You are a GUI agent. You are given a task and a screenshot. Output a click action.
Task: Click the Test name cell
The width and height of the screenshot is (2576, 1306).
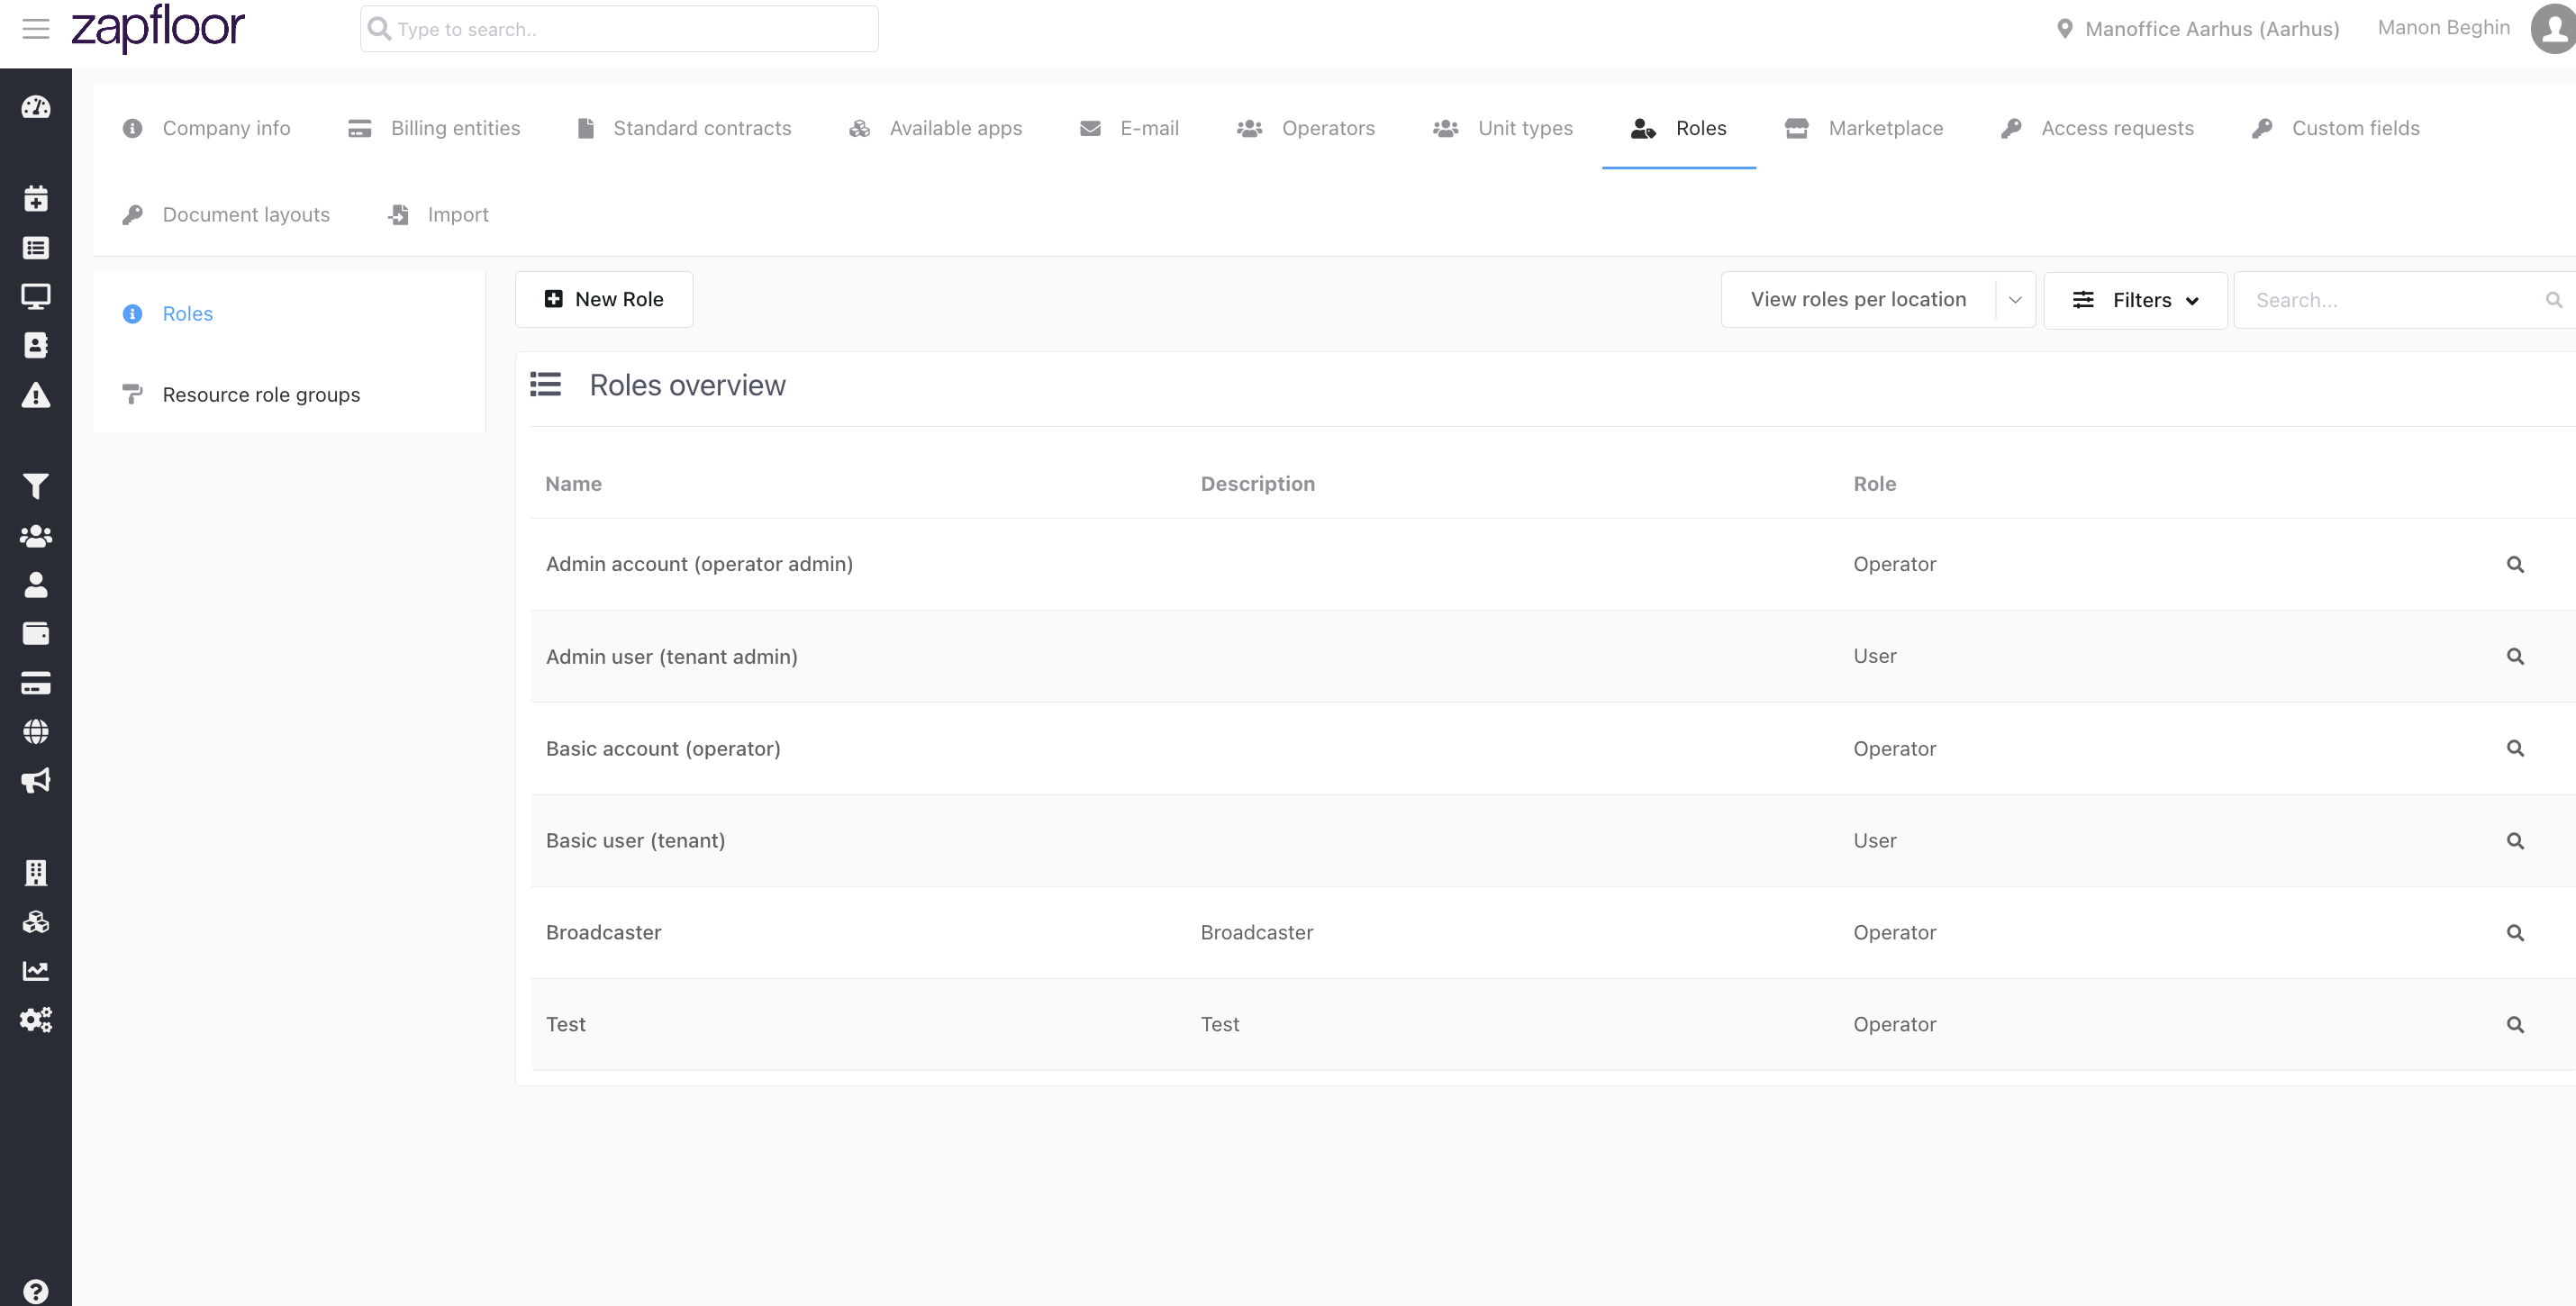pos(566,1025)
